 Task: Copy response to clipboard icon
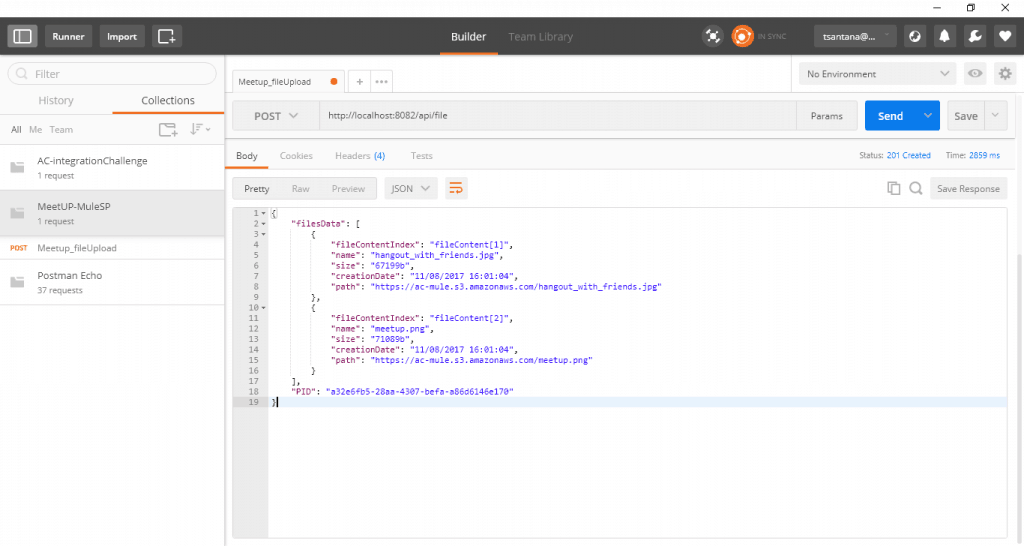tap(893, 188)
